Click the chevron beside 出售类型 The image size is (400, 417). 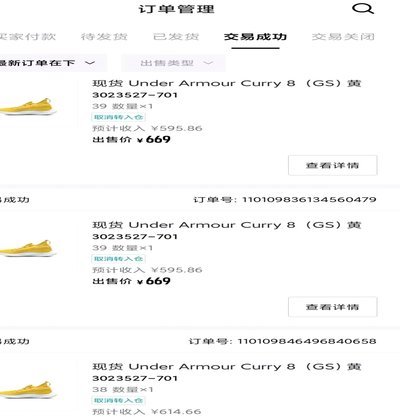pyautogui.click(x=208, y=63)
